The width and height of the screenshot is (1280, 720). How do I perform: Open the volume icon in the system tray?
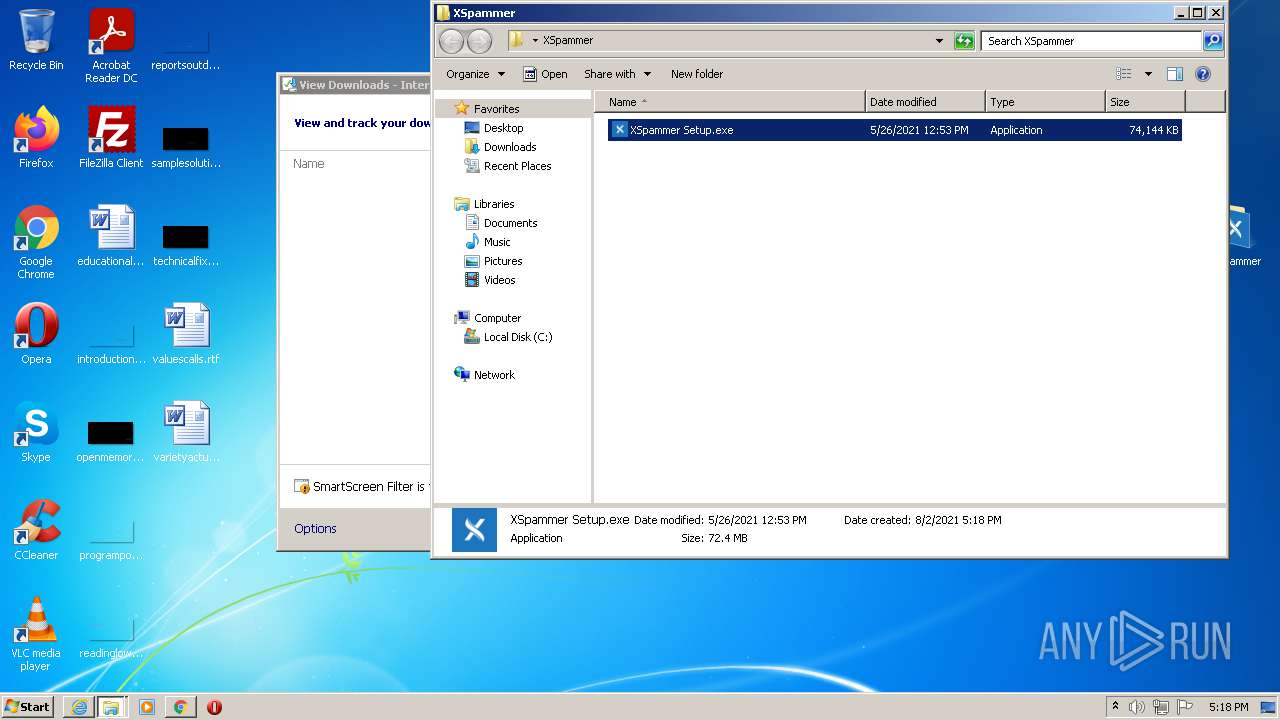pyautogui.click(x=1136, y=707)
